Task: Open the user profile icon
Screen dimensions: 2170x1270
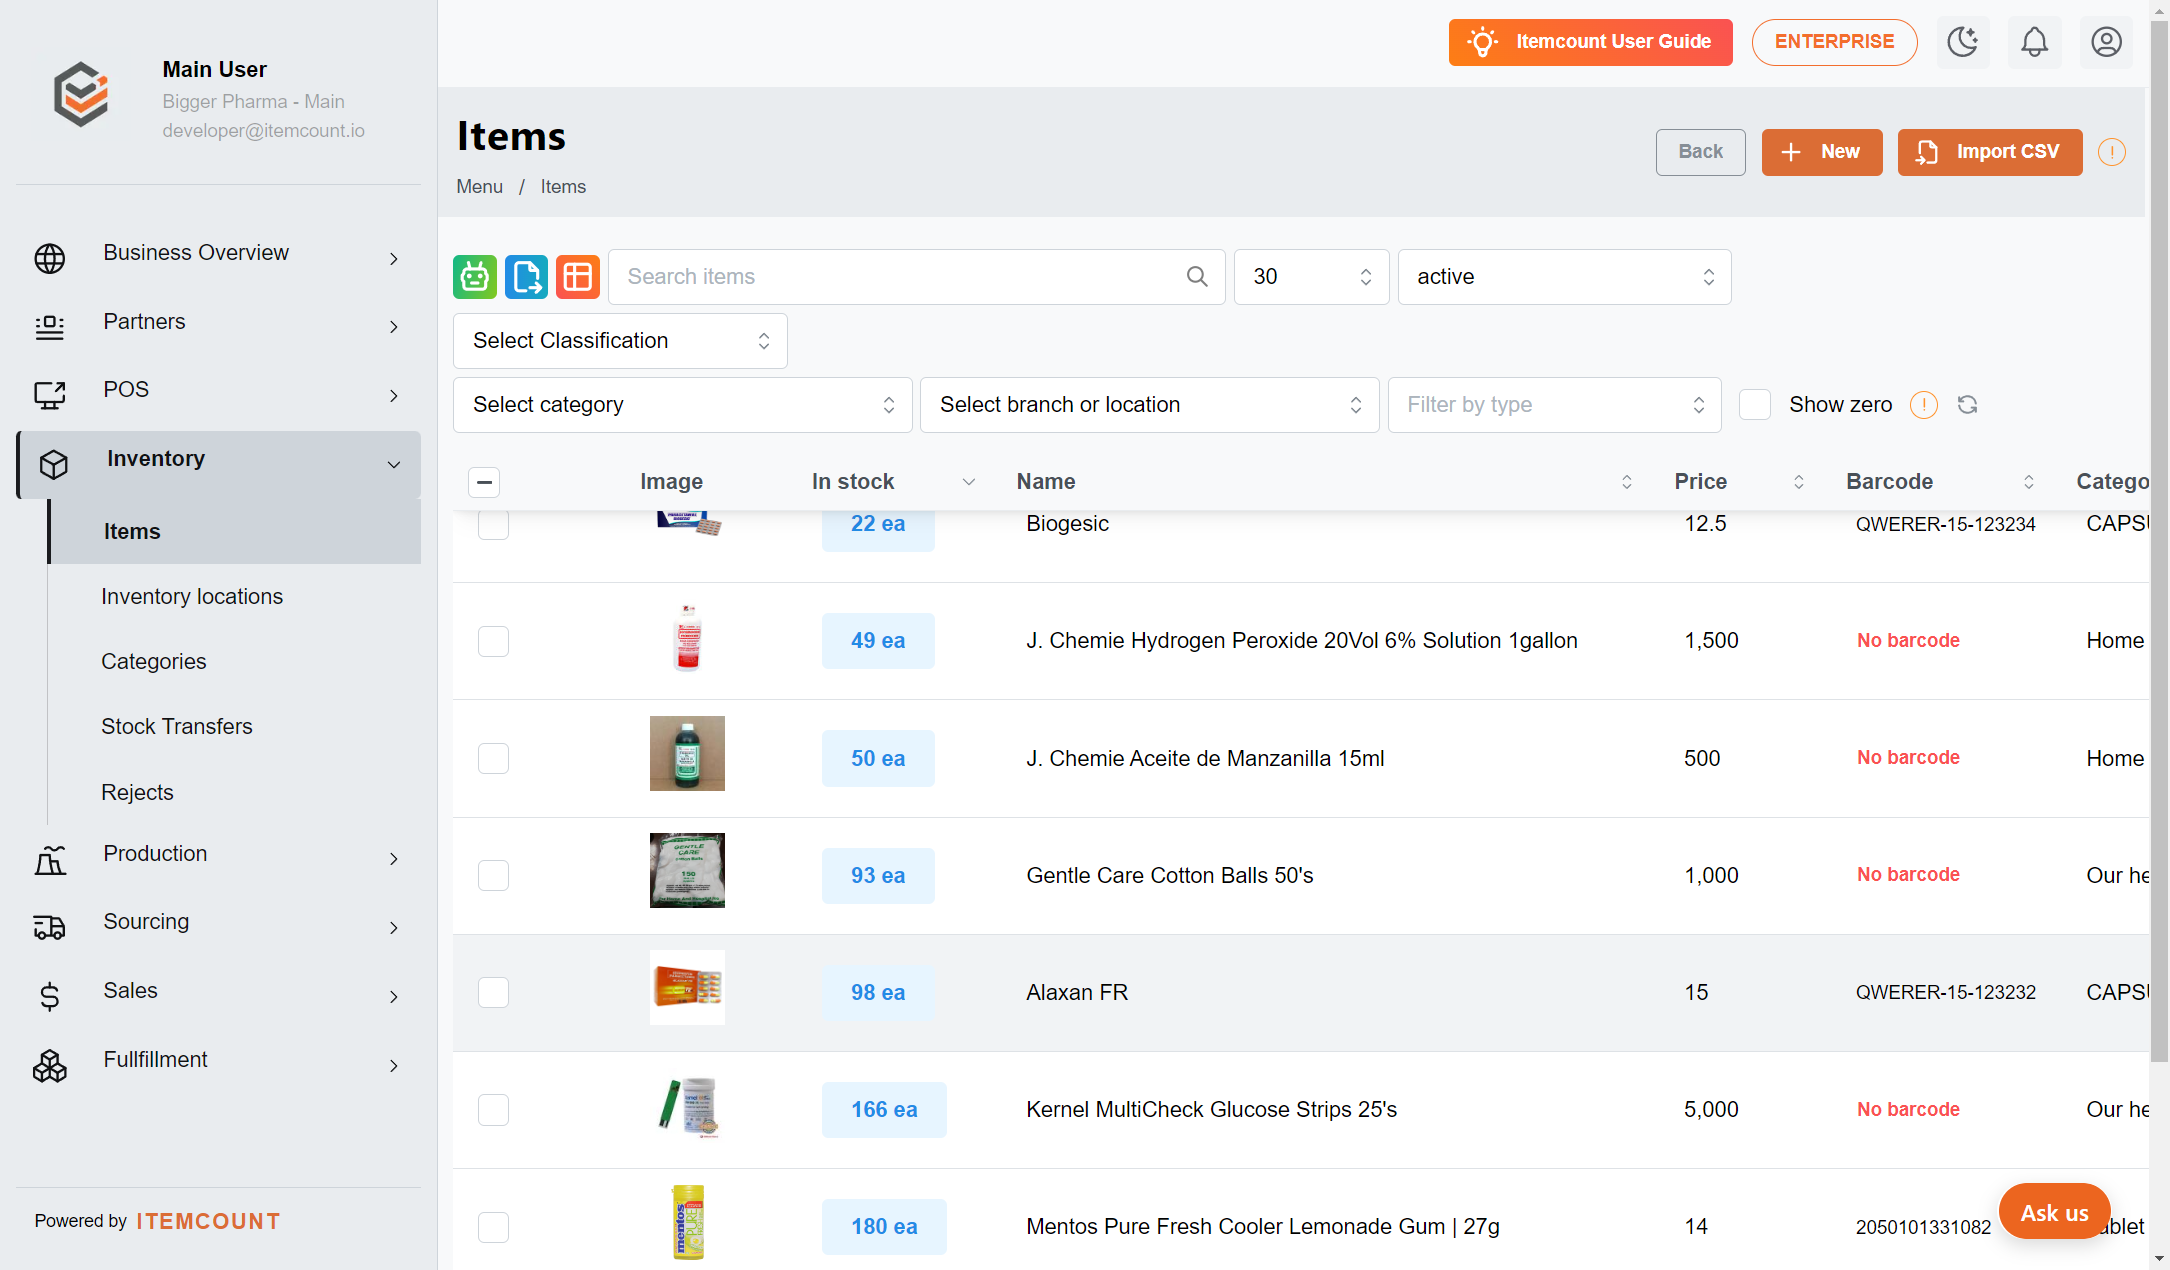Action: point(2107,42)
